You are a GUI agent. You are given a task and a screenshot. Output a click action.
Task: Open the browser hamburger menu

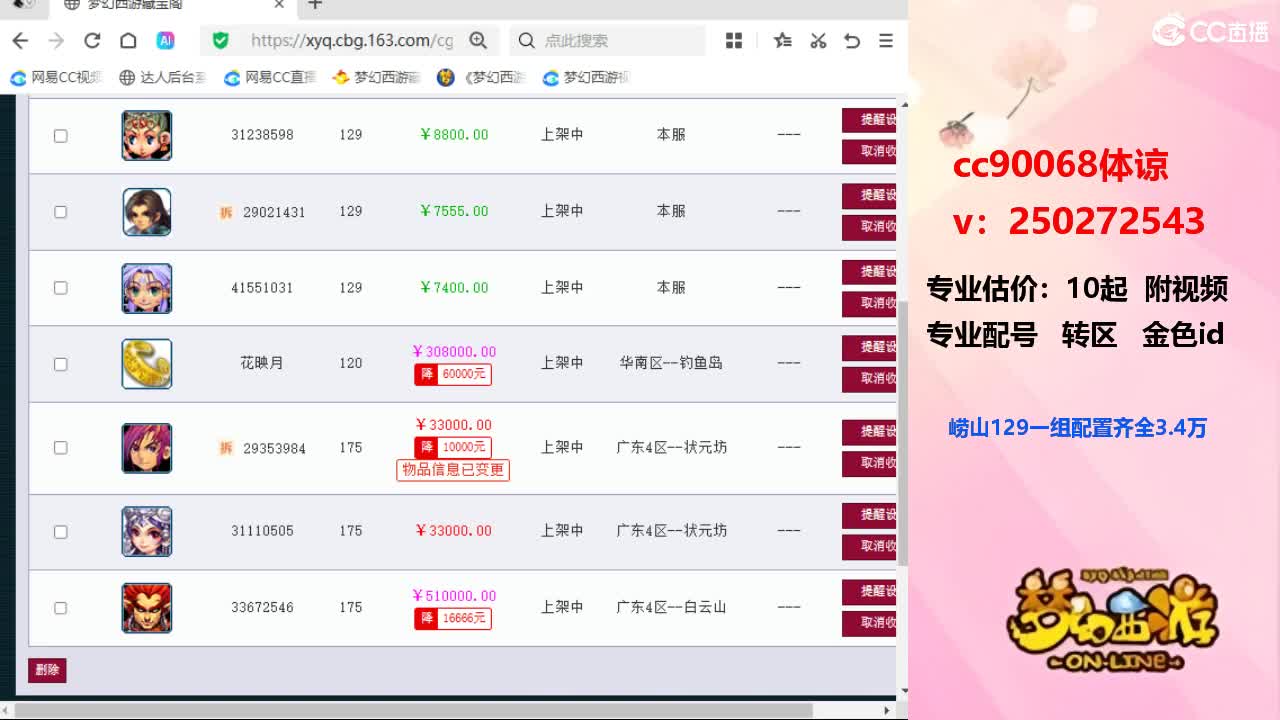[886, 41]
